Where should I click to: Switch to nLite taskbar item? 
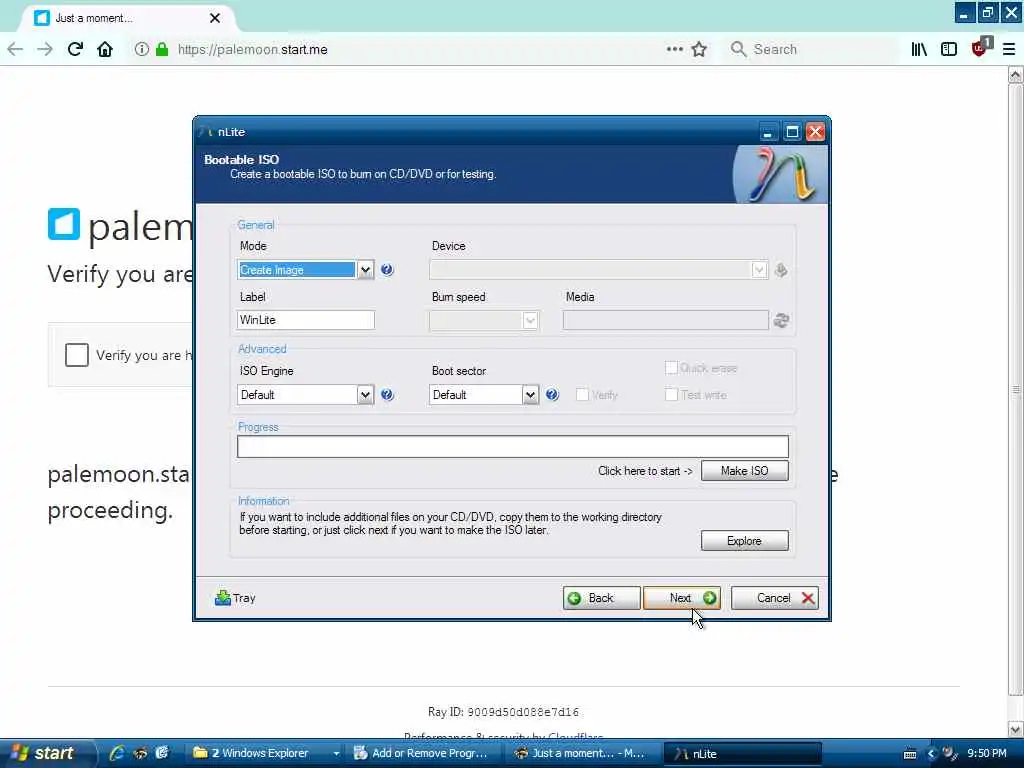[743, 753]
